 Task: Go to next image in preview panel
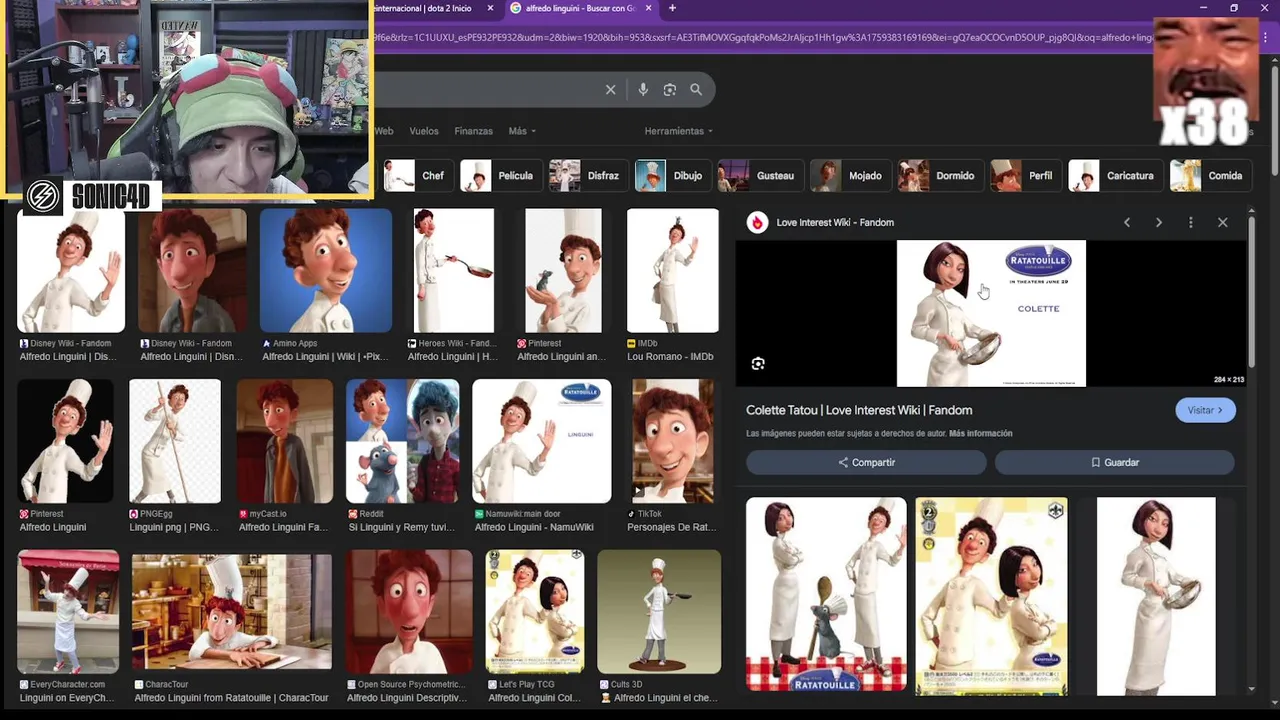[x=1159, y=223]
